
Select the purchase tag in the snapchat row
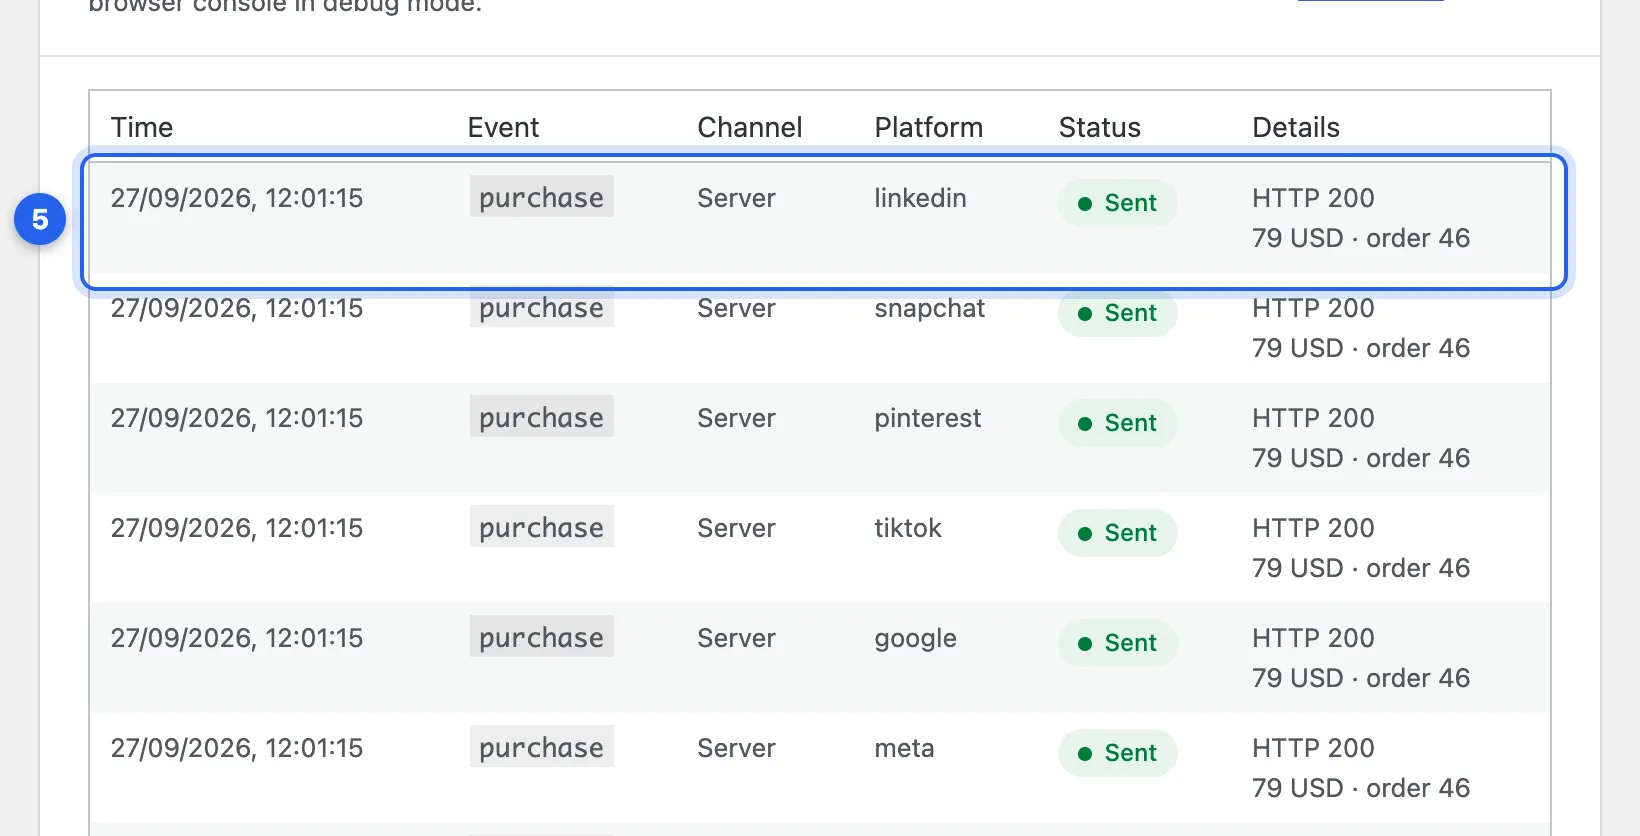click(541, 307)
